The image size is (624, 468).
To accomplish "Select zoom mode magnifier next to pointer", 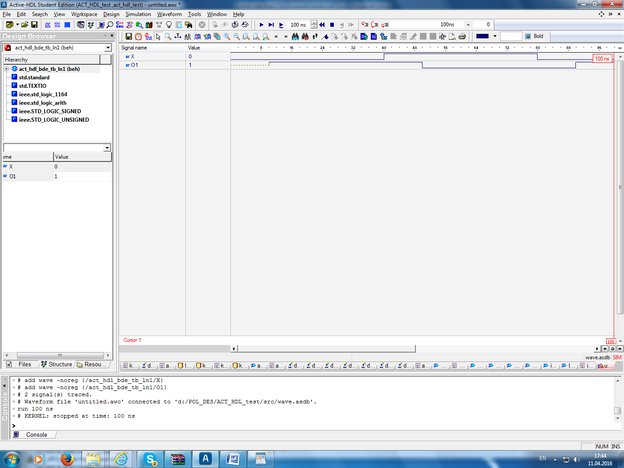I will click(x=168, y=37).
